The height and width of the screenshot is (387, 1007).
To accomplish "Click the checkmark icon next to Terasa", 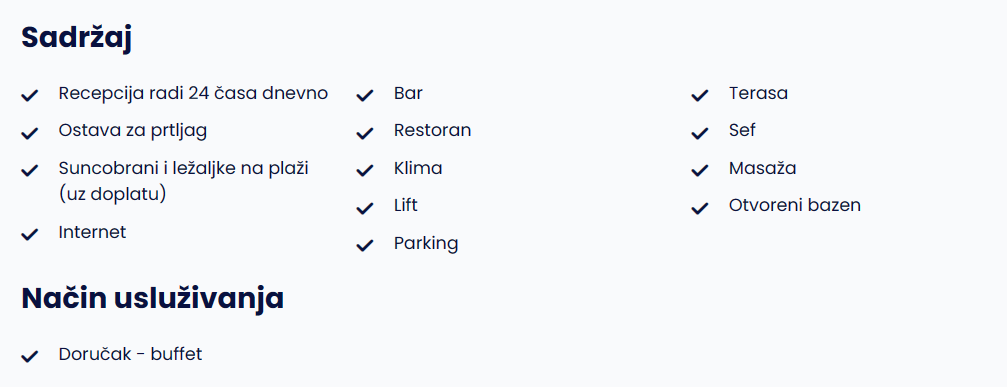I will (700, 96).
